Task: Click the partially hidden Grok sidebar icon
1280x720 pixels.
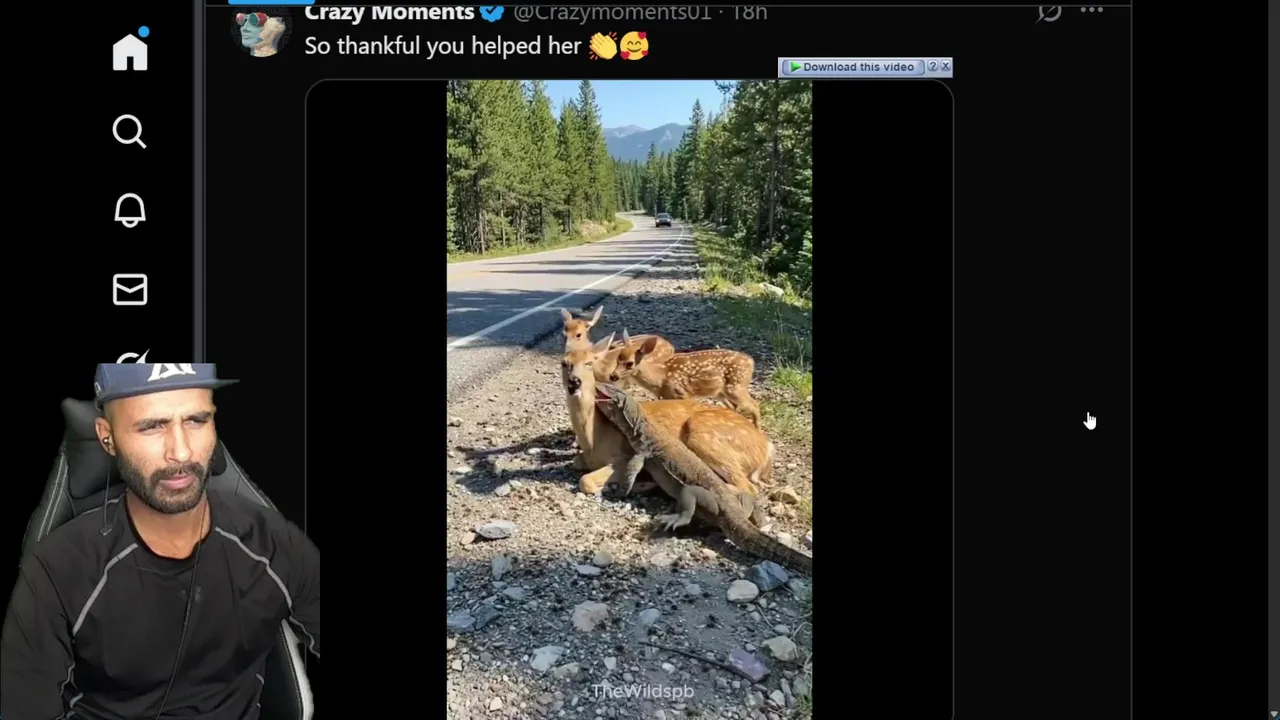Action: (x=133, y=359)
